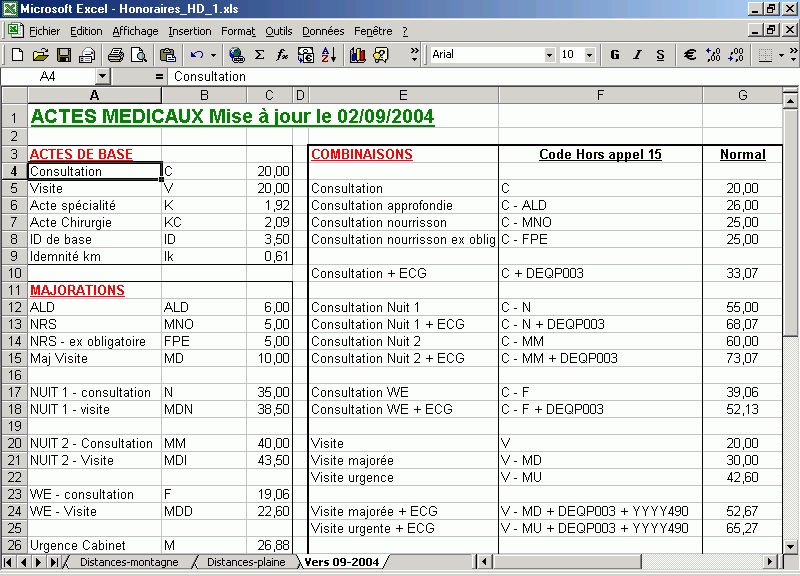Image resolution: width=800 pixels, height=576 pixels.
Task: Open the Outils menu
Action: click(x=279, y=31)
